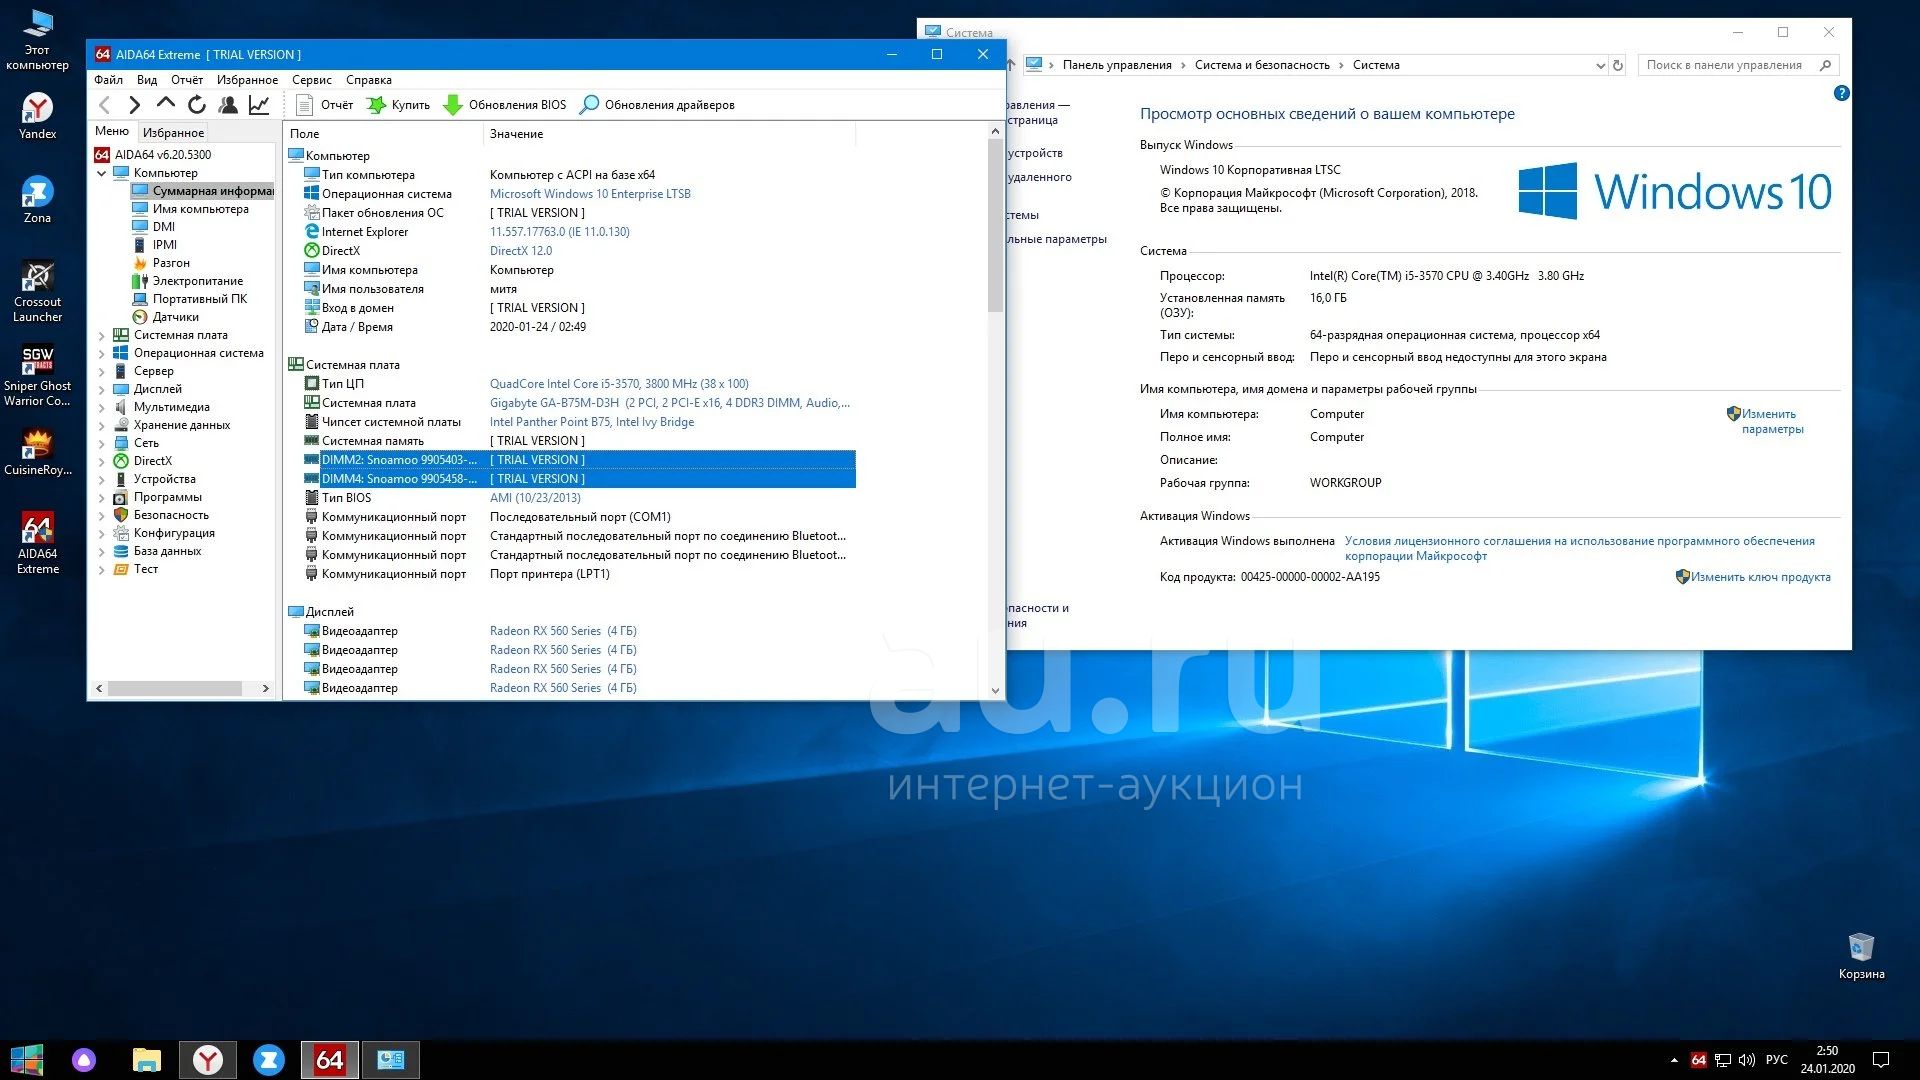Expand the Системная плата tree node
Image resolution: width=1920 pixels, height=1080 pixels.
pos(101,336)
